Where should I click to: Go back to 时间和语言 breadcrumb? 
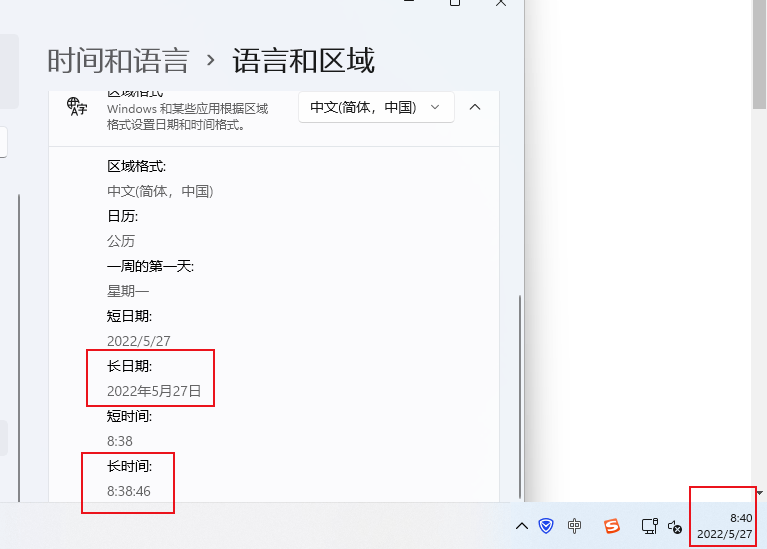(118, 61)
